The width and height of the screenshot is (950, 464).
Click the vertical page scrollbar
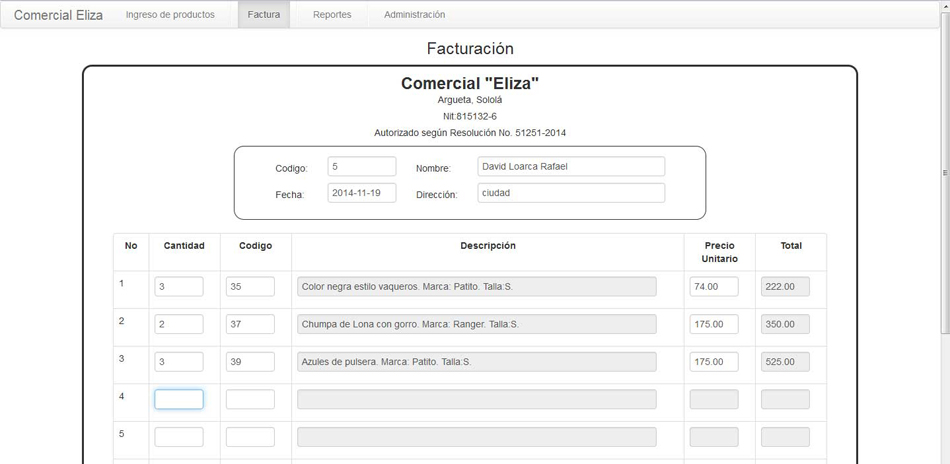point(945,173)
